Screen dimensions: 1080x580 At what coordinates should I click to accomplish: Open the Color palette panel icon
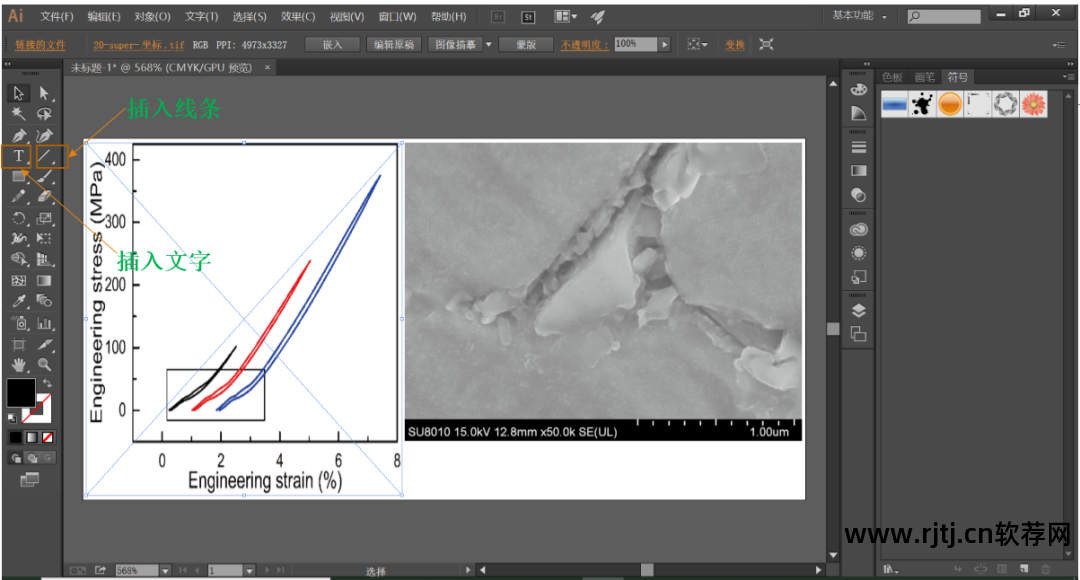(858, 90)
